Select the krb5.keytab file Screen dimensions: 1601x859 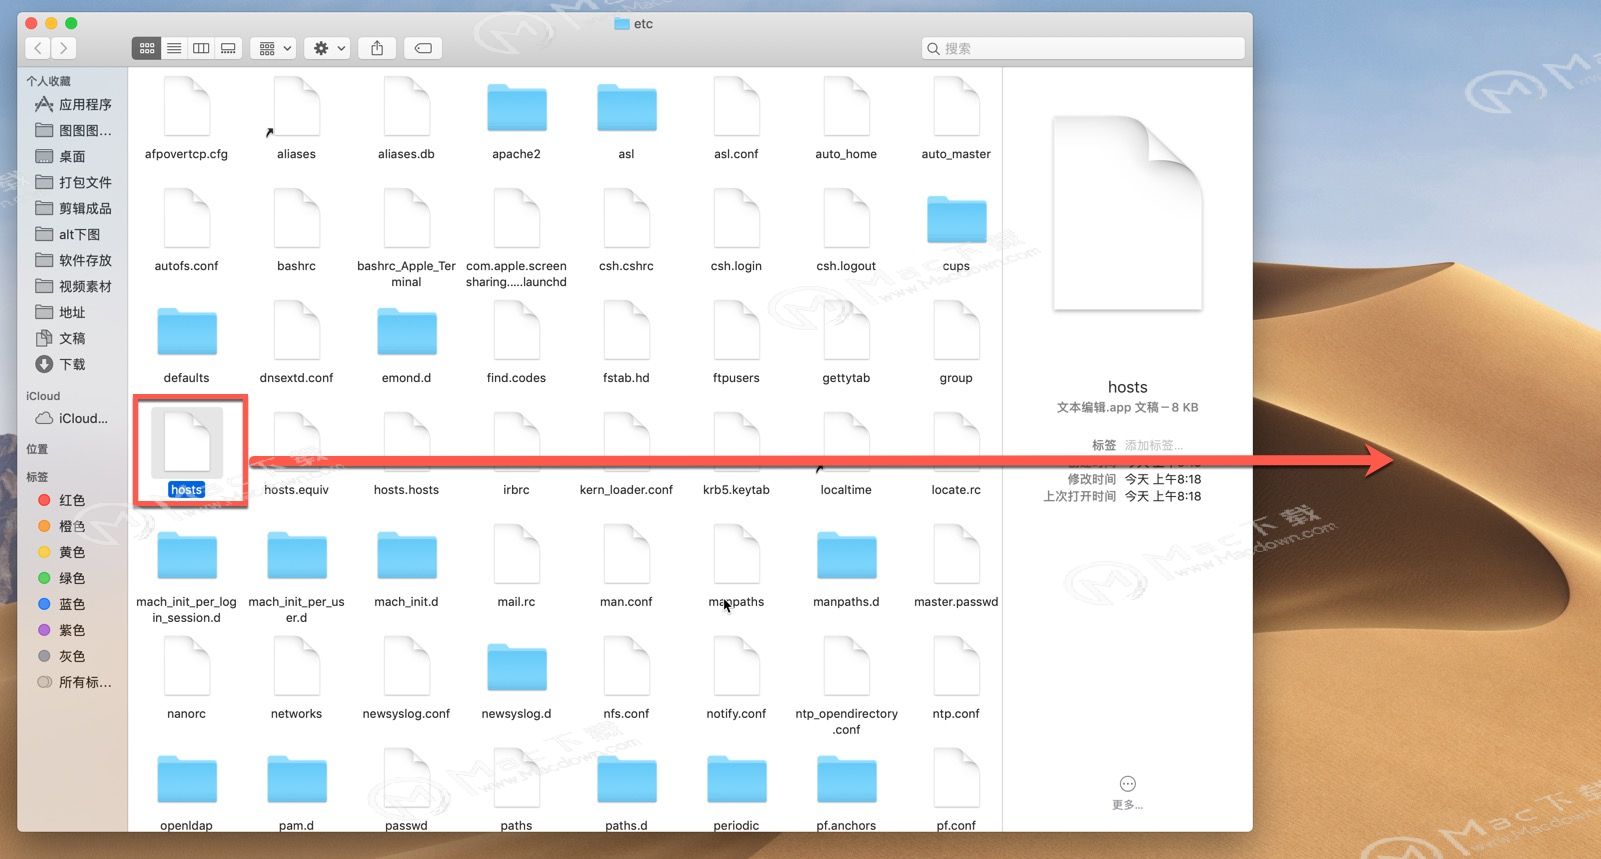coord(736,443)
